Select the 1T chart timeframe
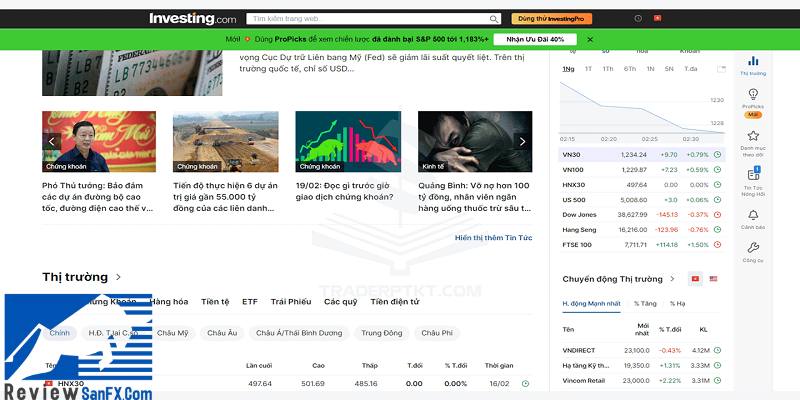Image resolution: width=800 pixels, height=400 pixels. click(588, 69)
